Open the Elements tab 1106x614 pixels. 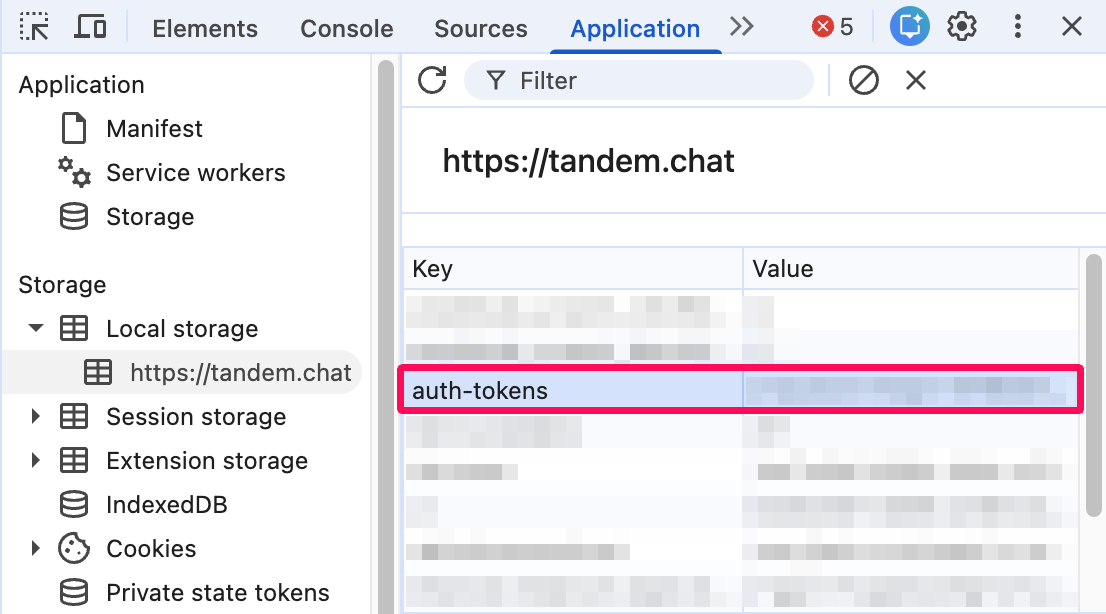(x=205, y=28)
